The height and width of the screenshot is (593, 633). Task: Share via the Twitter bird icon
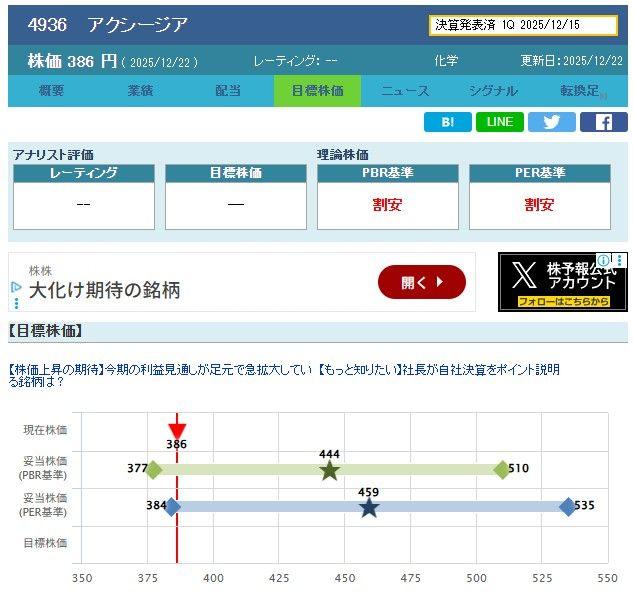click(551, 122)
